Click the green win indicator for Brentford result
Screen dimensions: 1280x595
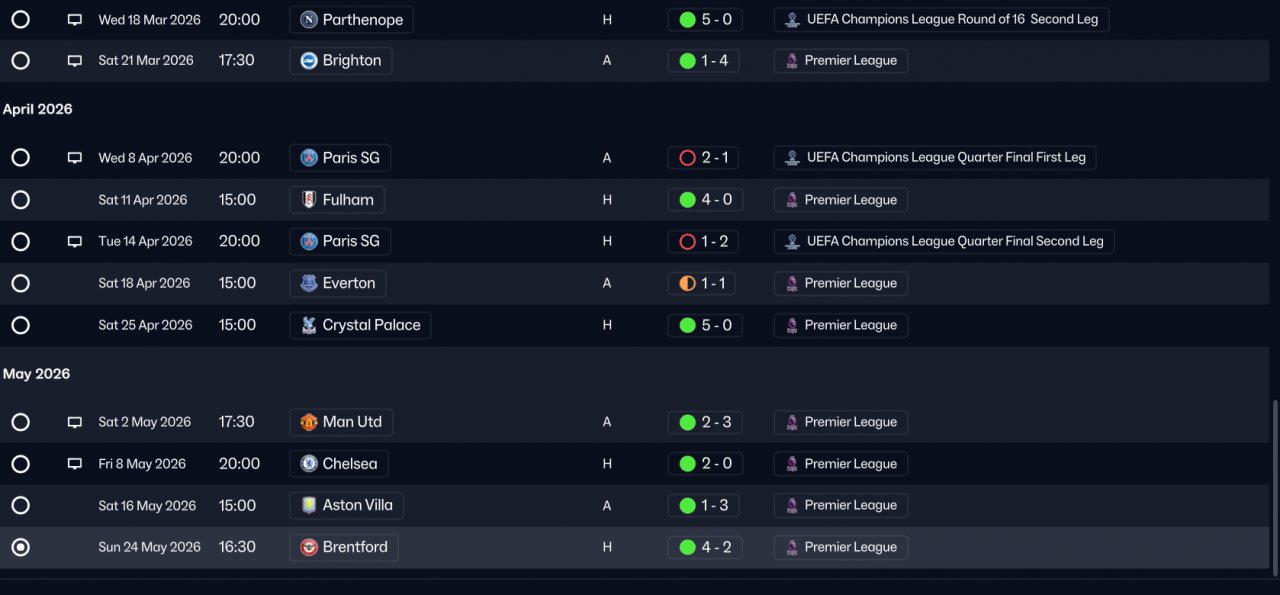(687, 547)
